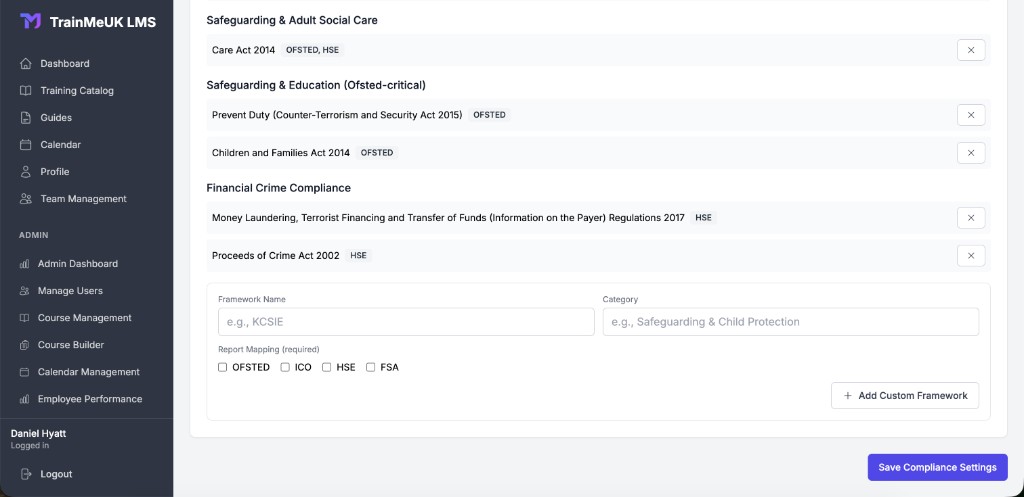Tick the FSA report mapping checkbox
1024x497 pixels.
pyautogui.click(x=370, y=367)
